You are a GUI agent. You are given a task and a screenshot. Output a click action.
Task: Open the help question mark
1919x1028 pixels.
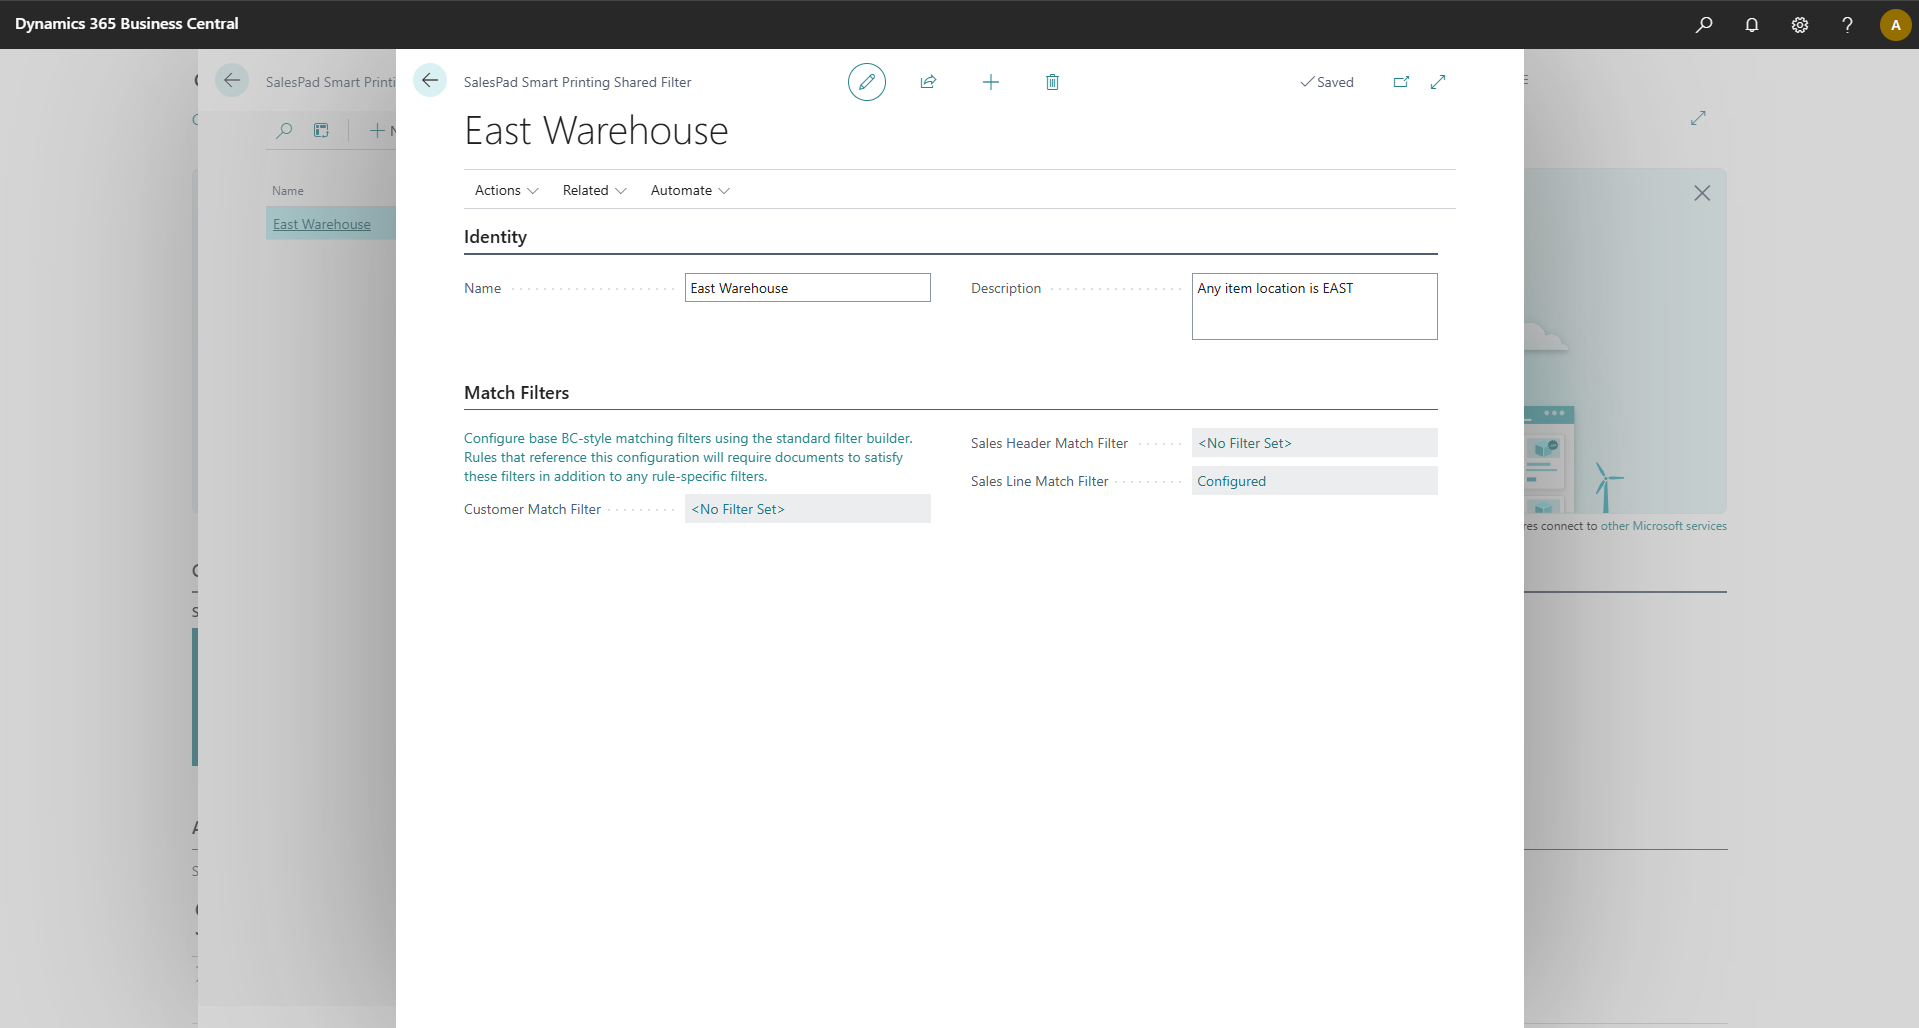[1847, 25]
